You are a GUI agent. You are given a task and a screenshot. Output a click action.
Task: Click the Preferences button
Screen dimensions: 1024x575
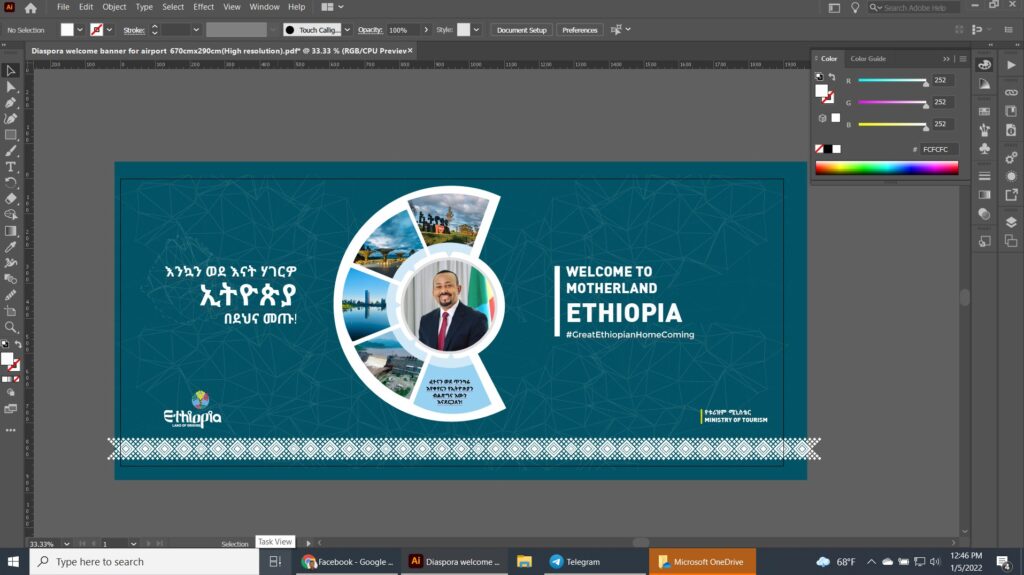tap(579, 30)
